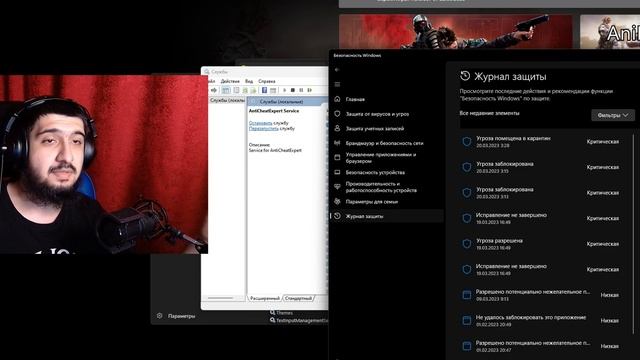This screenshot has width=640, height=360.
Task: Select Themes search result
Action: coord(281,313)
